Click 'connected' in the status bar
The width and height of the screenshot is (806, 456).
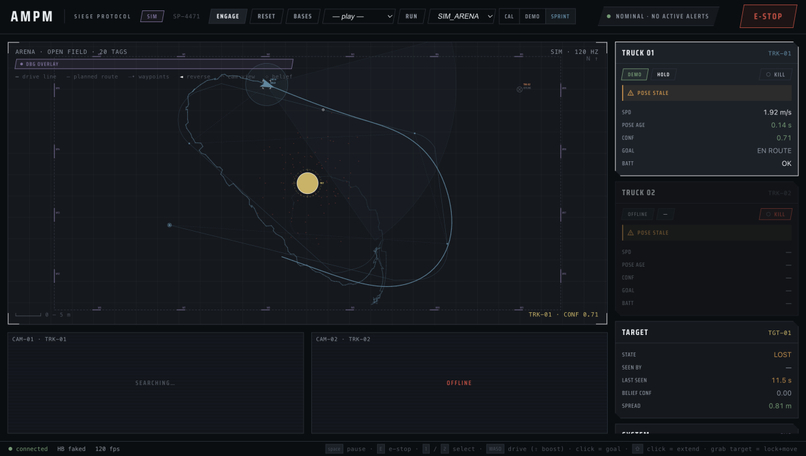click(x=32, y=449)
